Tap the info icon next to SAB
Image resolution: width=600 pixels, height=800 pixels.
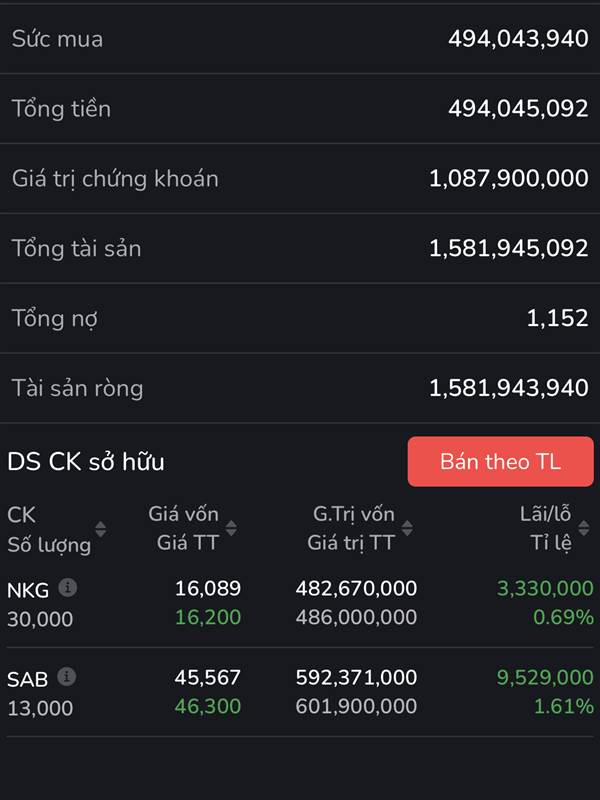67,677
